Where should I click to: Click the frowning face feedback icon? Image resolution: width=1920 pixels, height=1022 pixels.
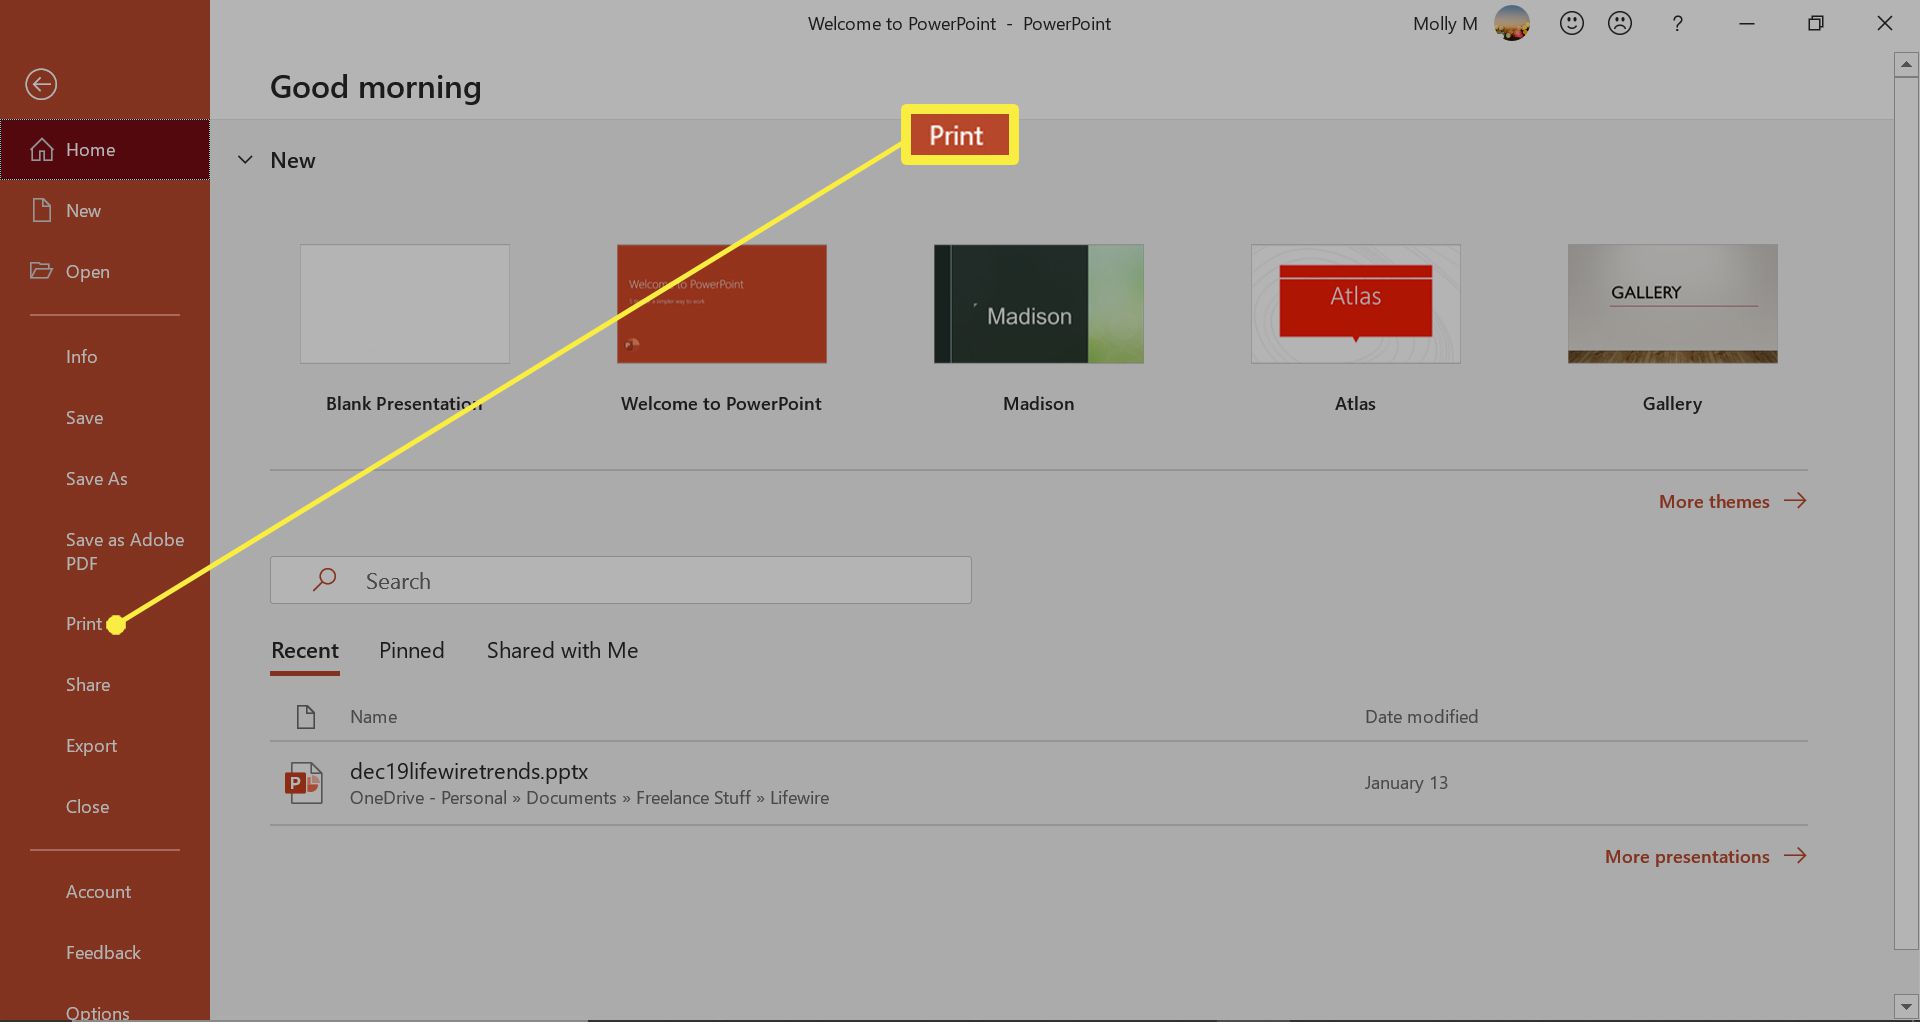(1620, 23)
